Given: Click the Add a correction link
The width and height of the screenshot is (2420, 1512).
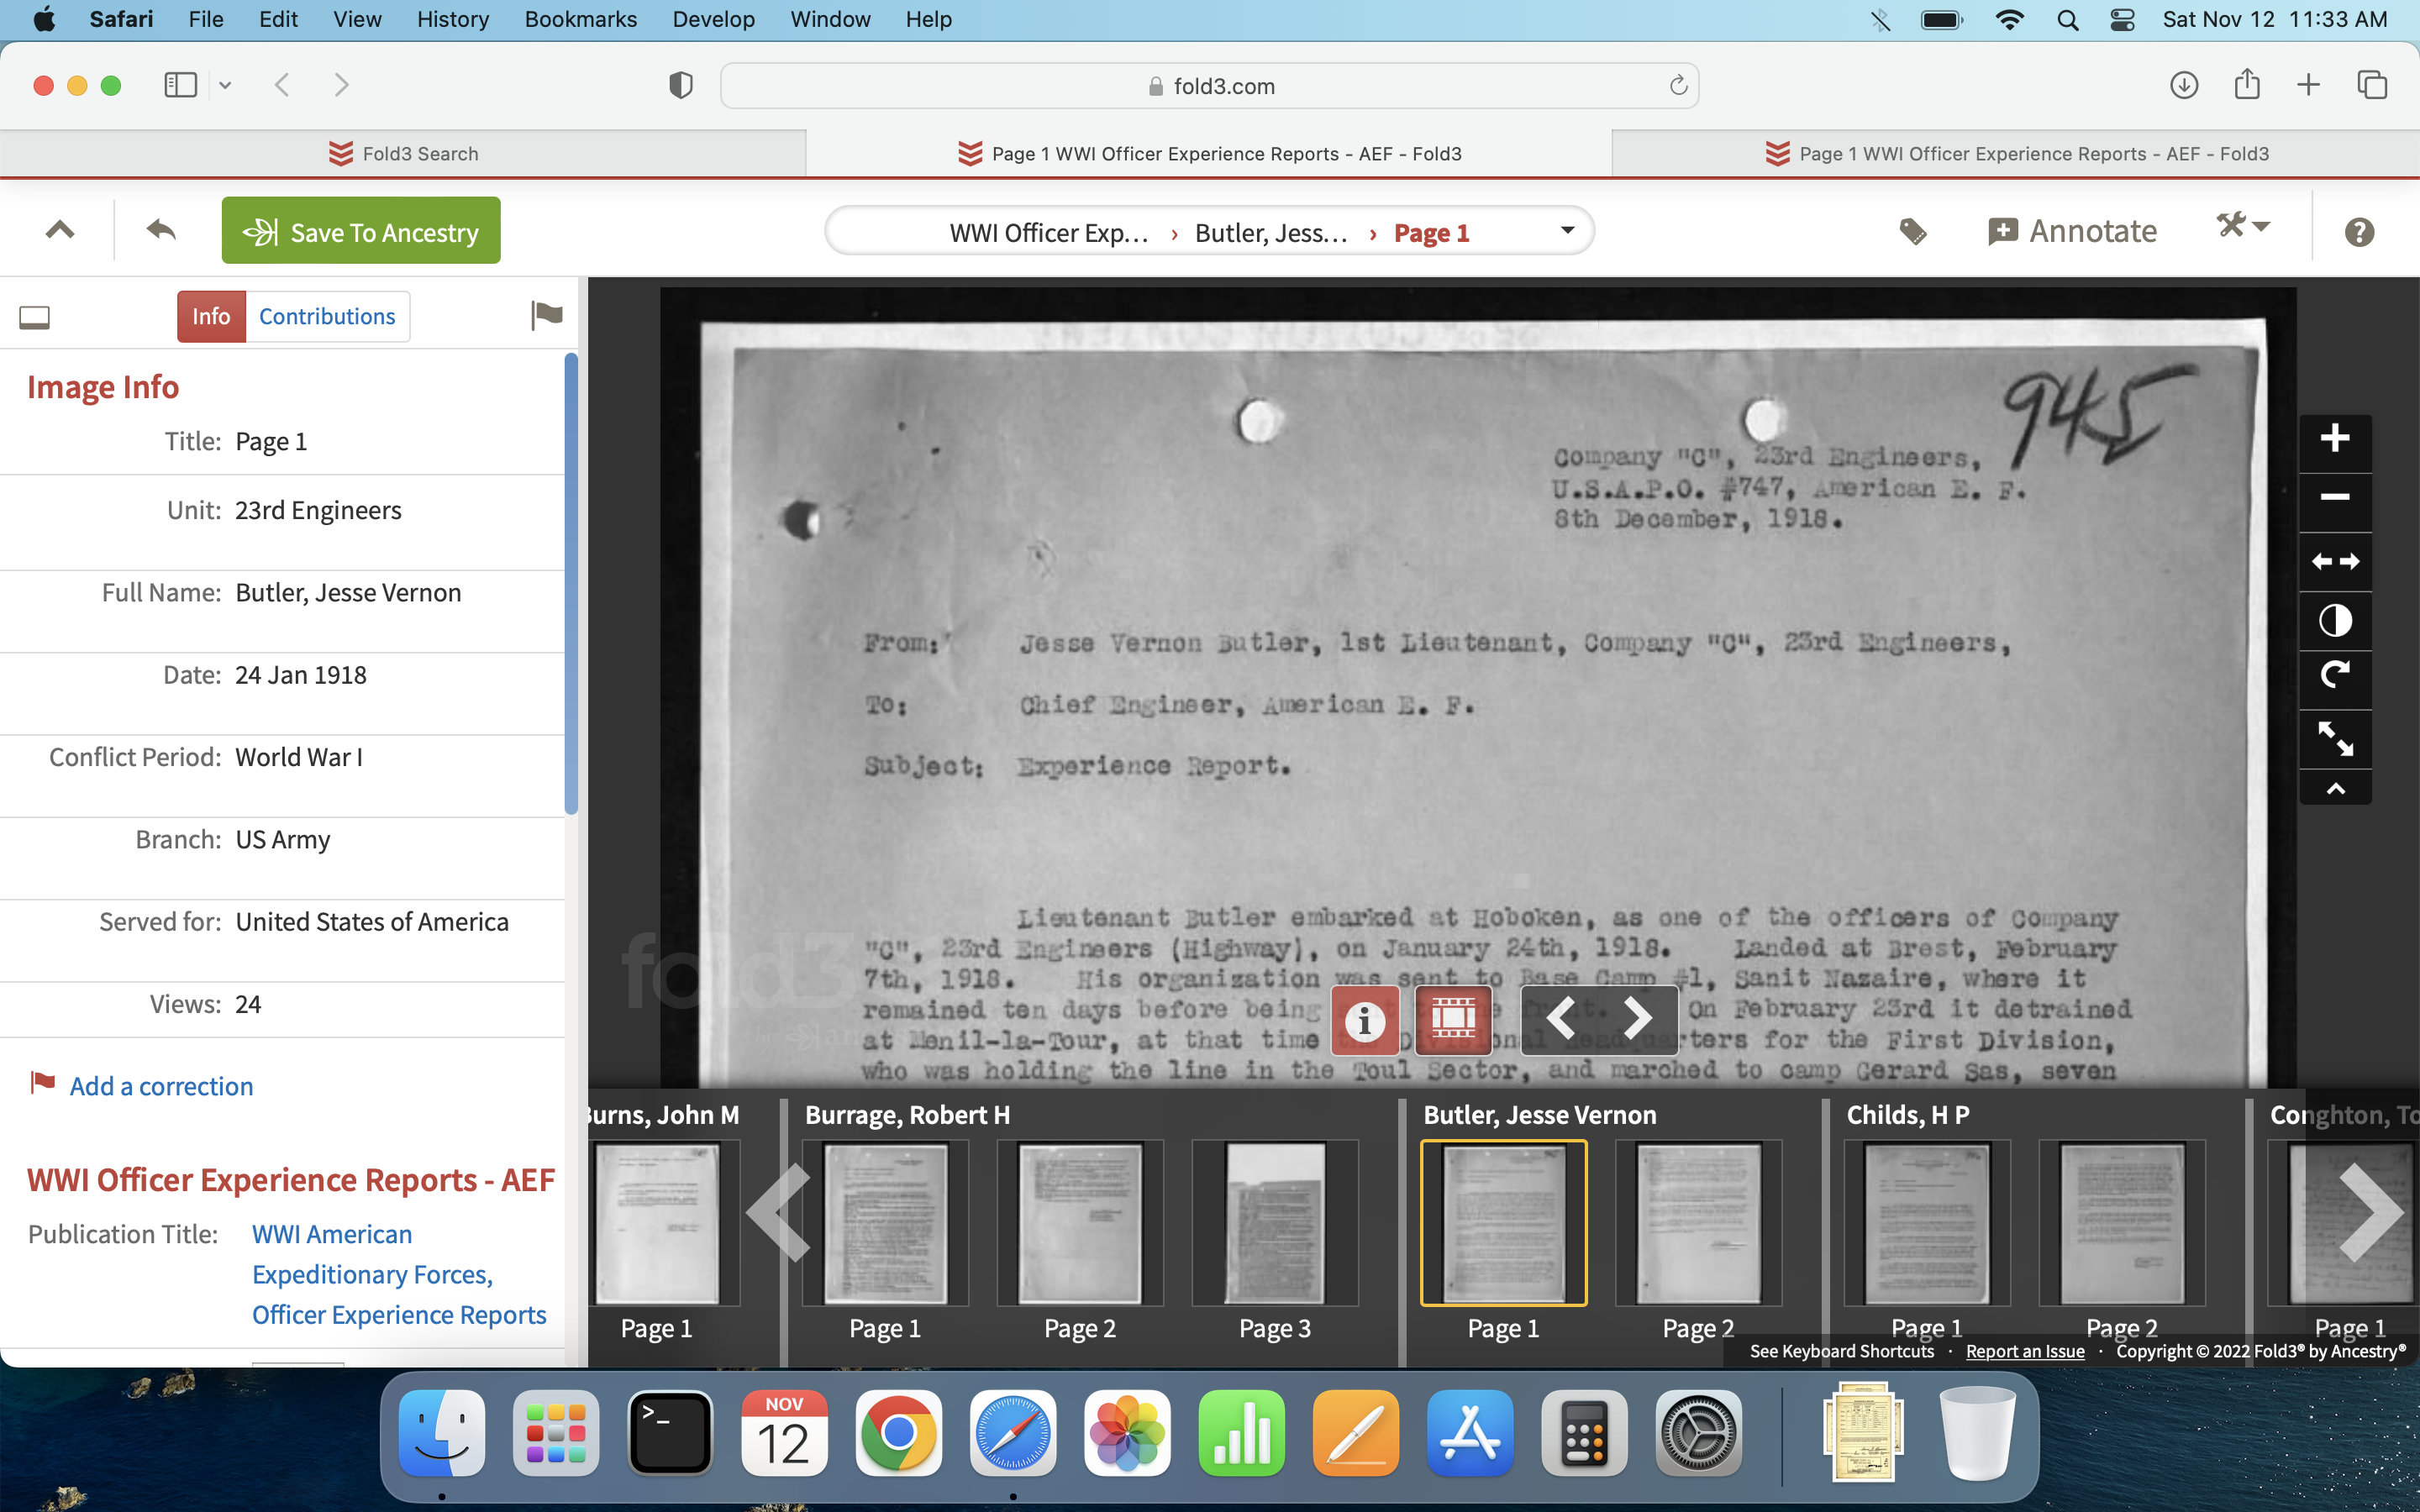Looking at the screenshot, I should coord(161,1086).
